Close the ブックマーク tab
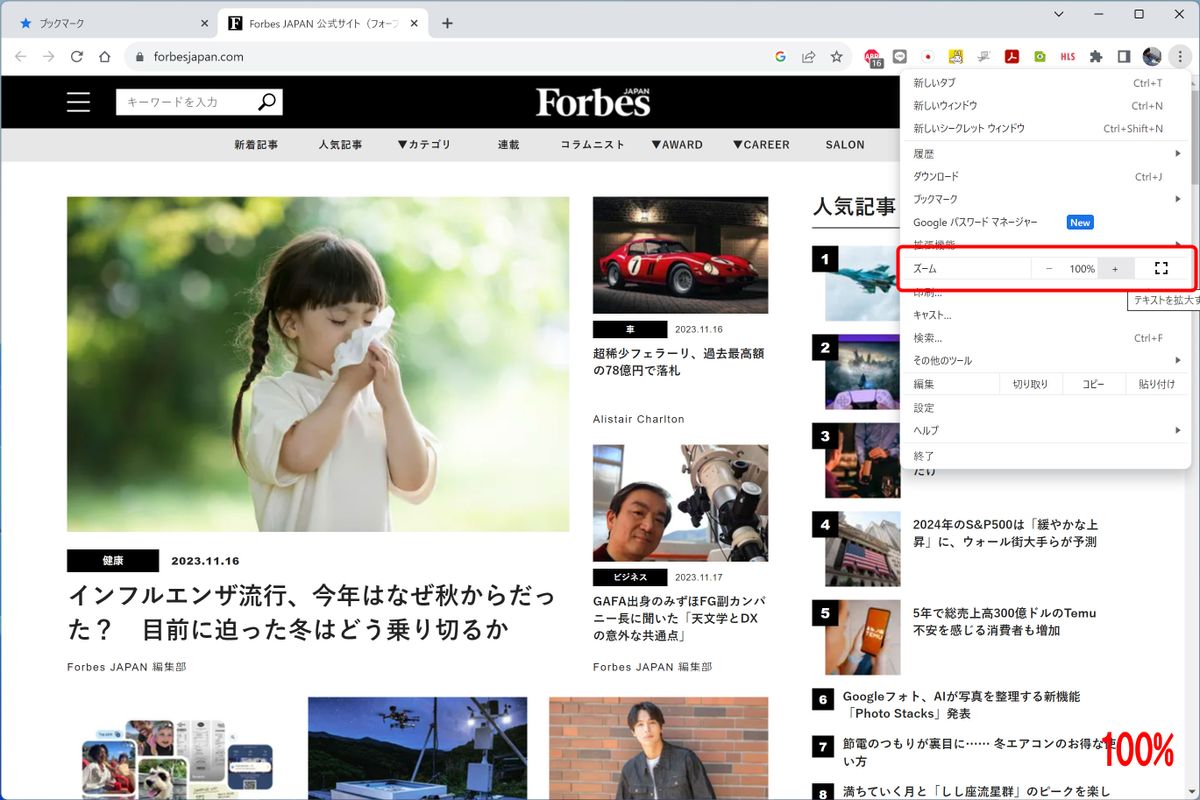Screen dimensions: 1200x800 click(204, 23)
